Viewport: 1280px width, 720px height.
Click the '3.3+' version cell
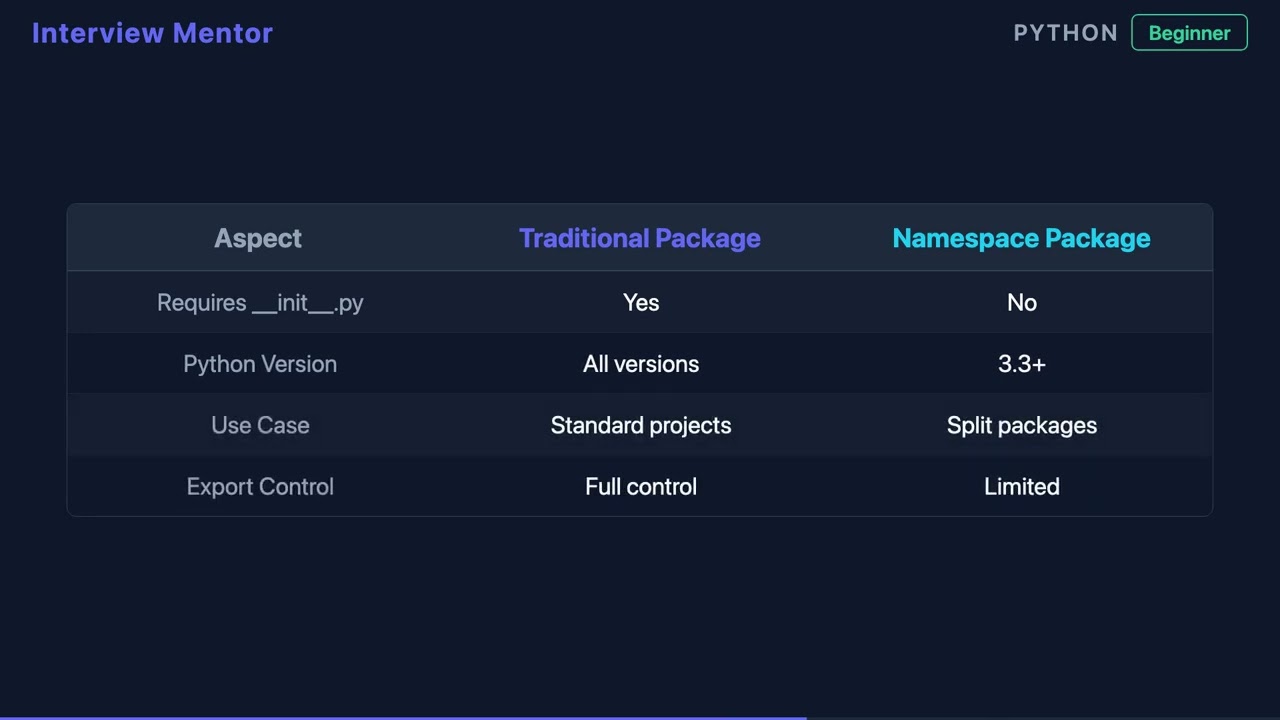1022,364
